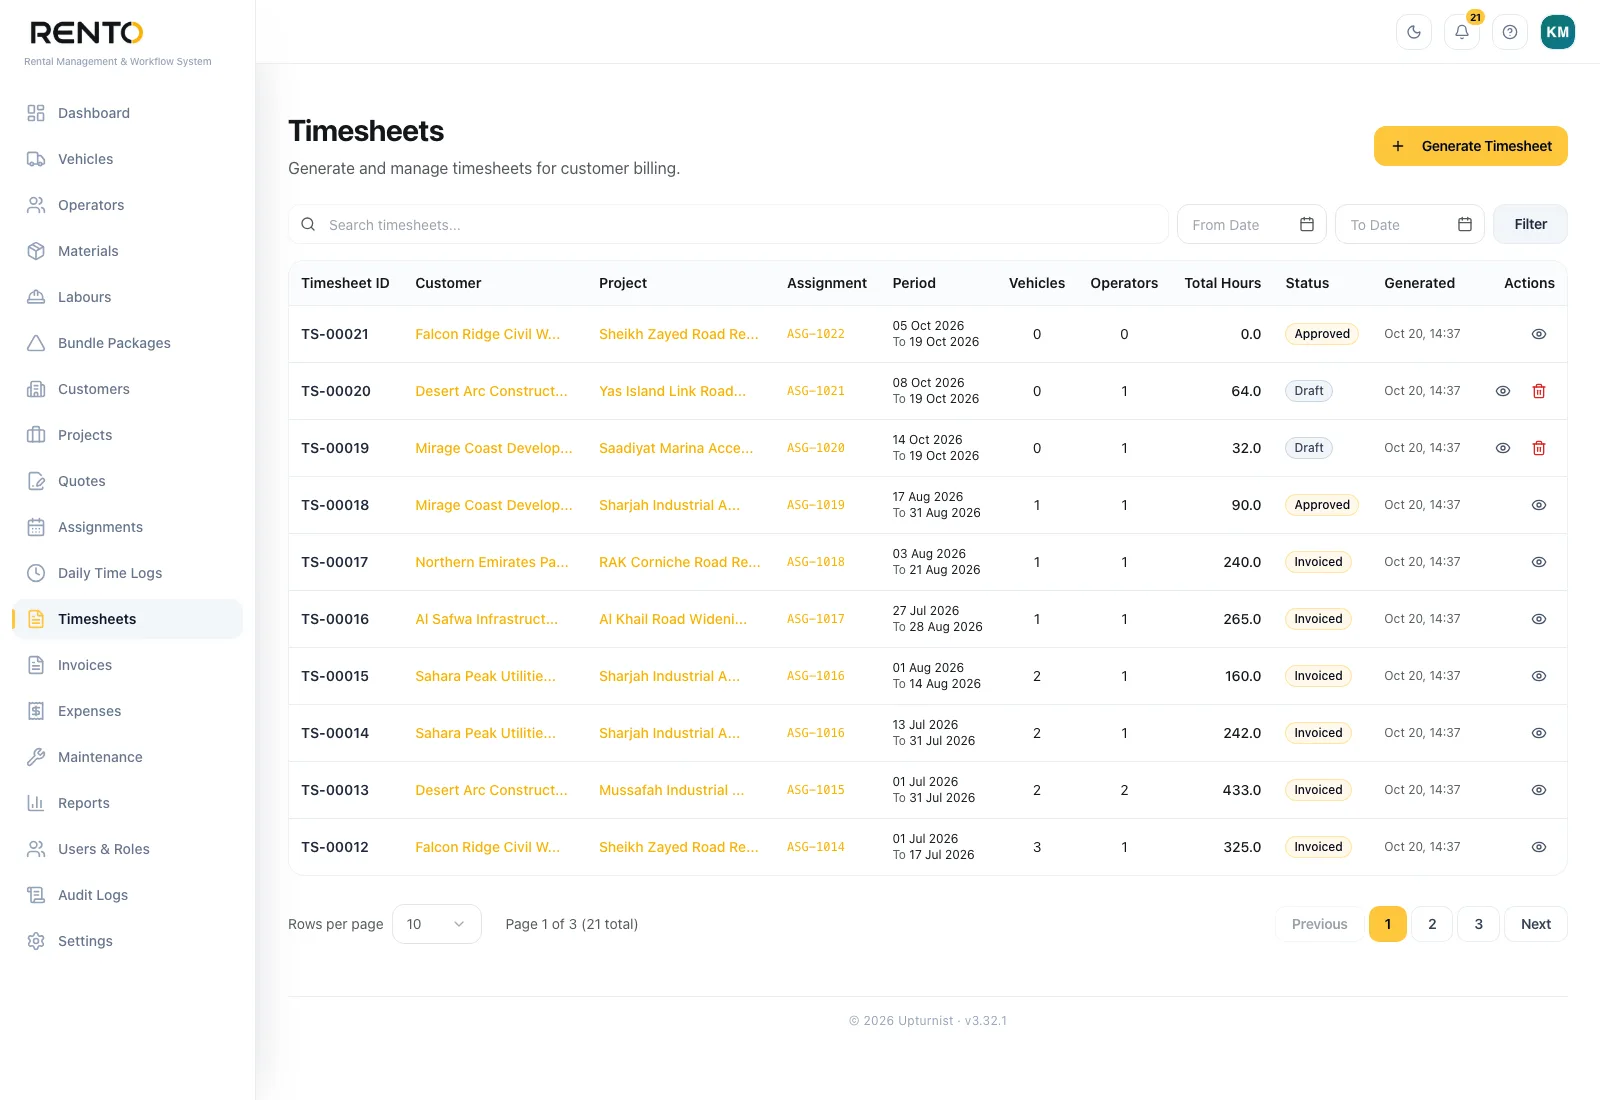1600x1100 pixels.
Task: View timesheet TS-00017 eye icon
Action: [x=1539, y=562]
